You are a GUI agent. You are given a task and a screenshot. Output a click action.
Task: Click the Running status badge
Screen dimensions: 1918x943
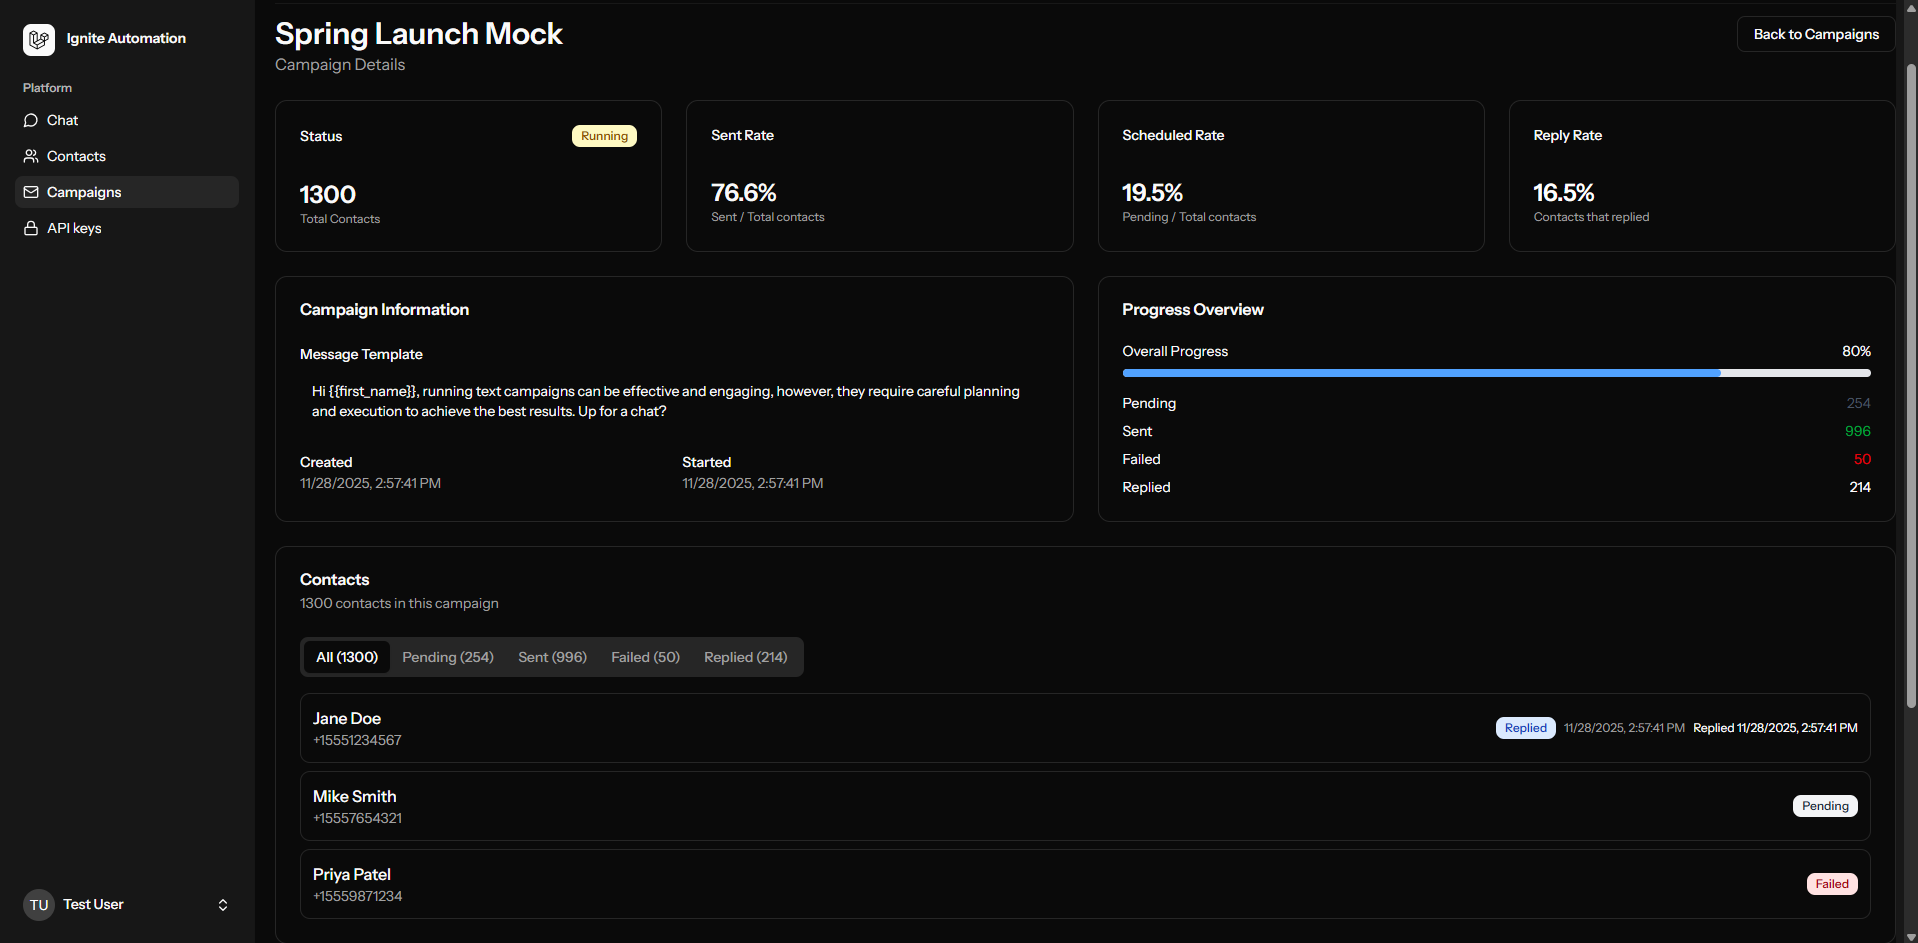coord(604,135)
